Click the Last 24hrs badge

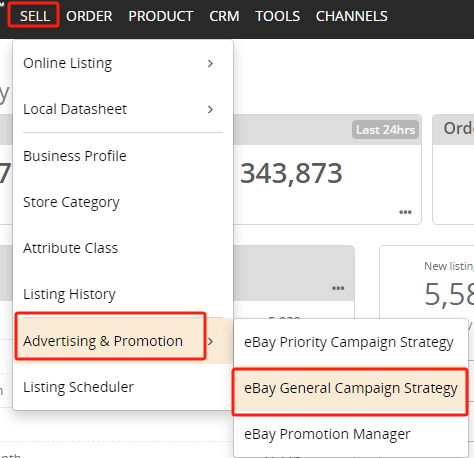click(385, 130)
